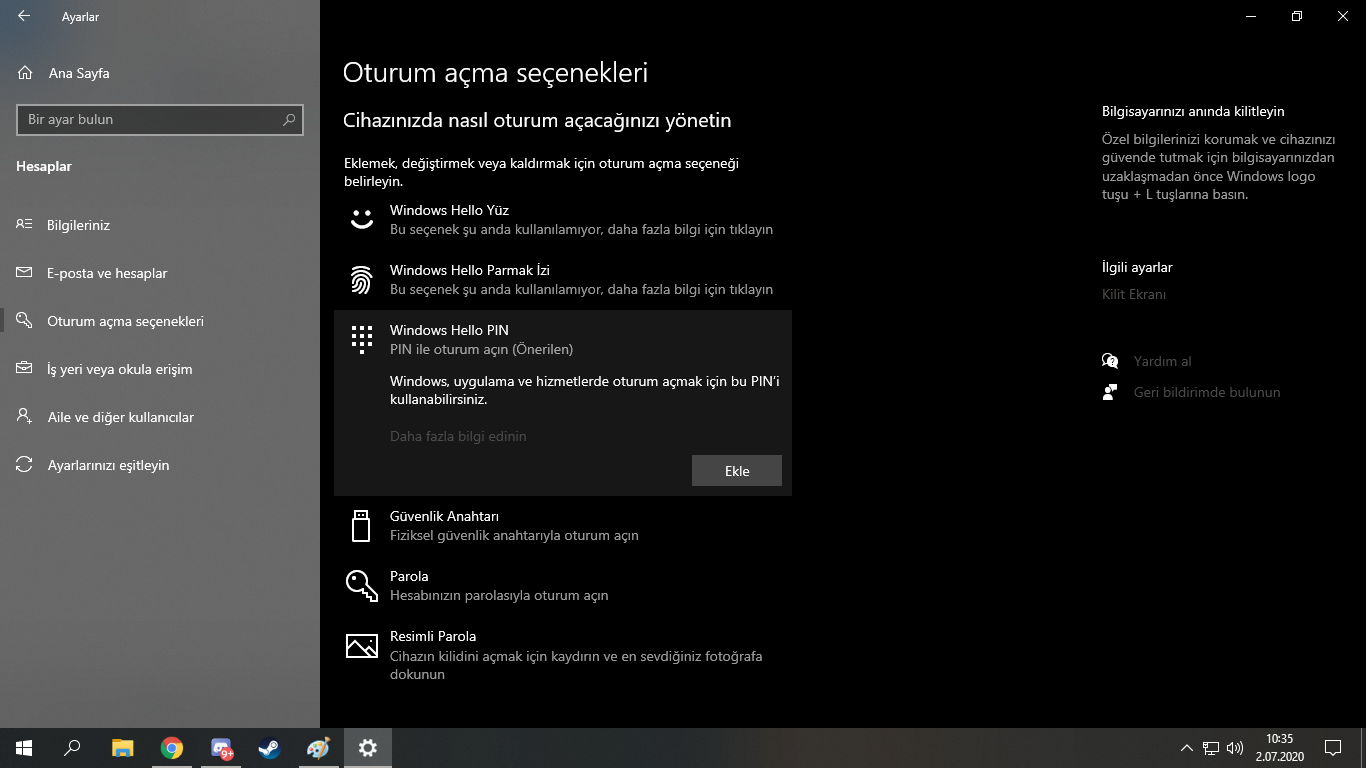Expand the Güvenlik Anahtarı option

click(x=563, y=525)
